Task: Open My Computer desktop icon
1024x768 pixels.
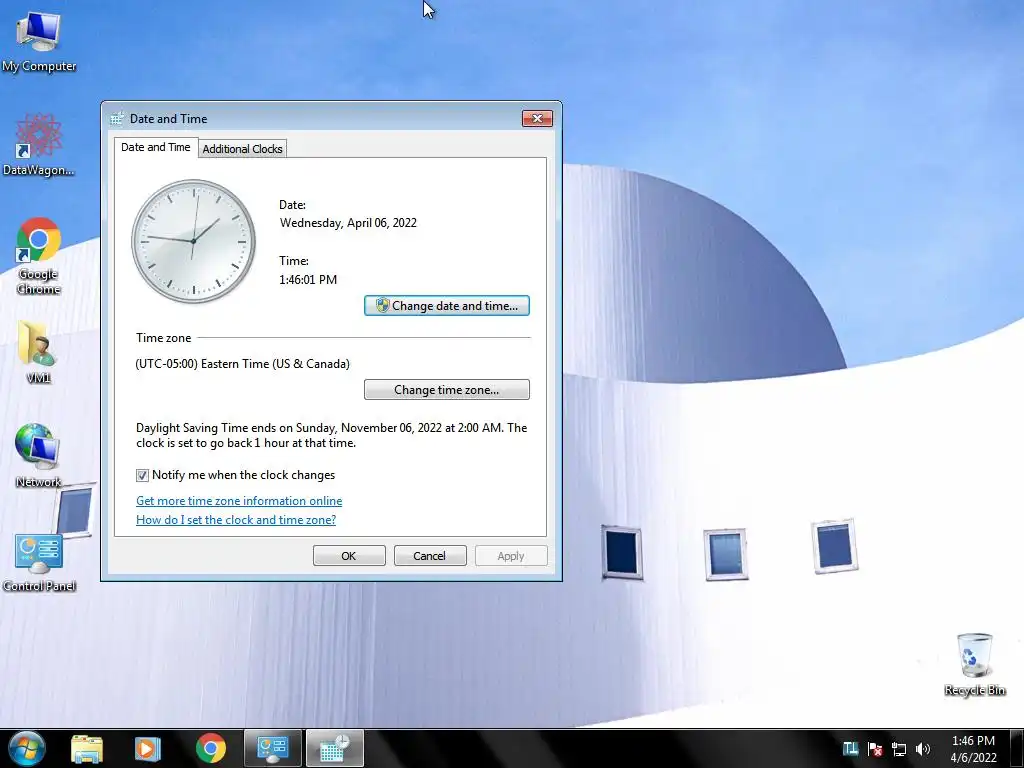Action: pos(39,40)
